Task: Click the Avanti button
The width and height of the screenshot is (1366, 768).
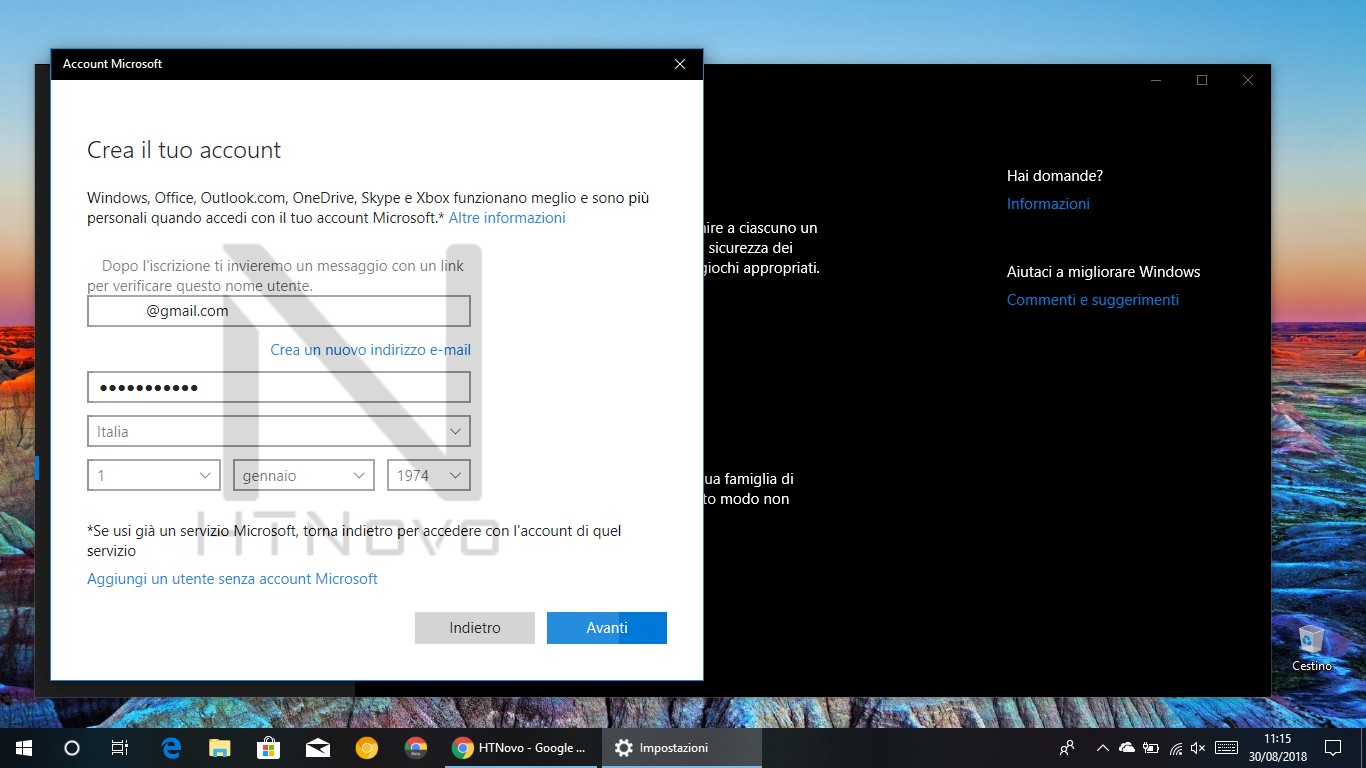Action: click(x=607, y=628)
